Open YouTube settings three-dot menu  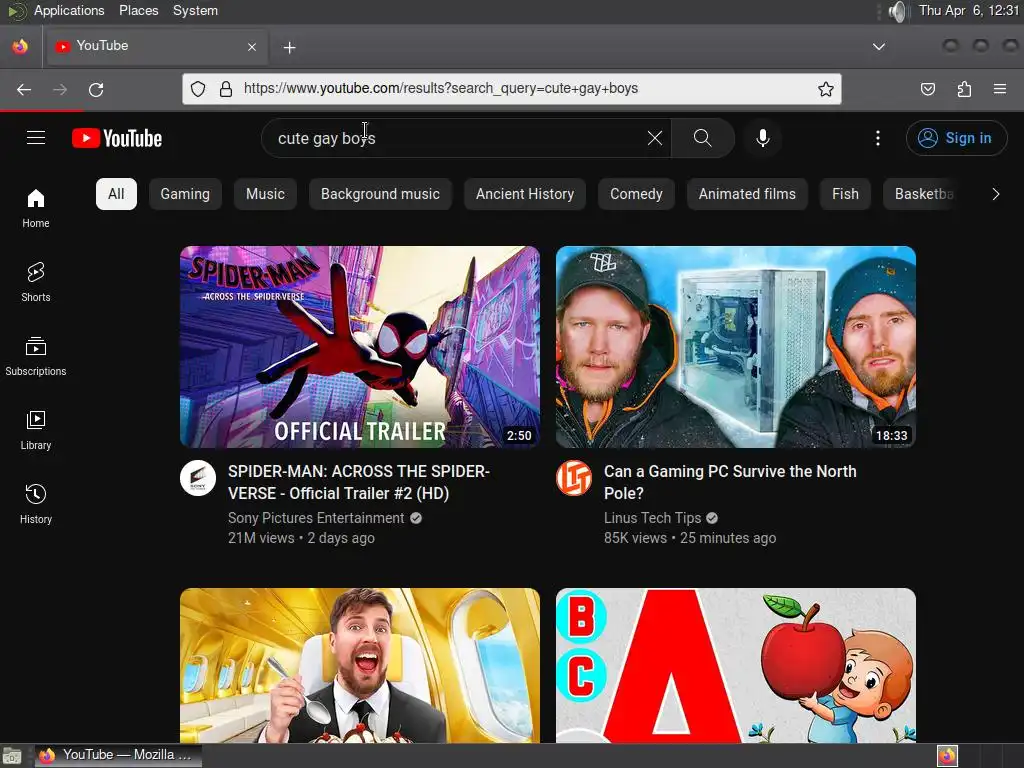point(878,138)
